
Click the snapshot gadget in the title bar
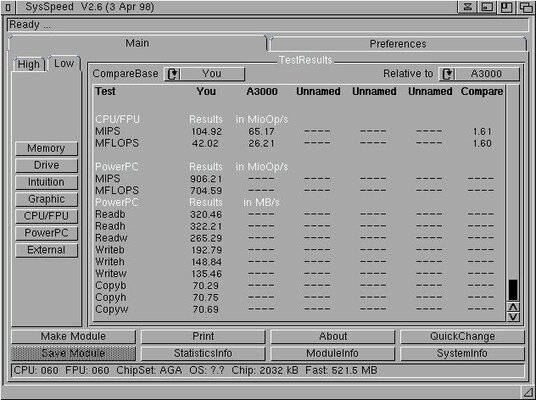click(487, 7)
